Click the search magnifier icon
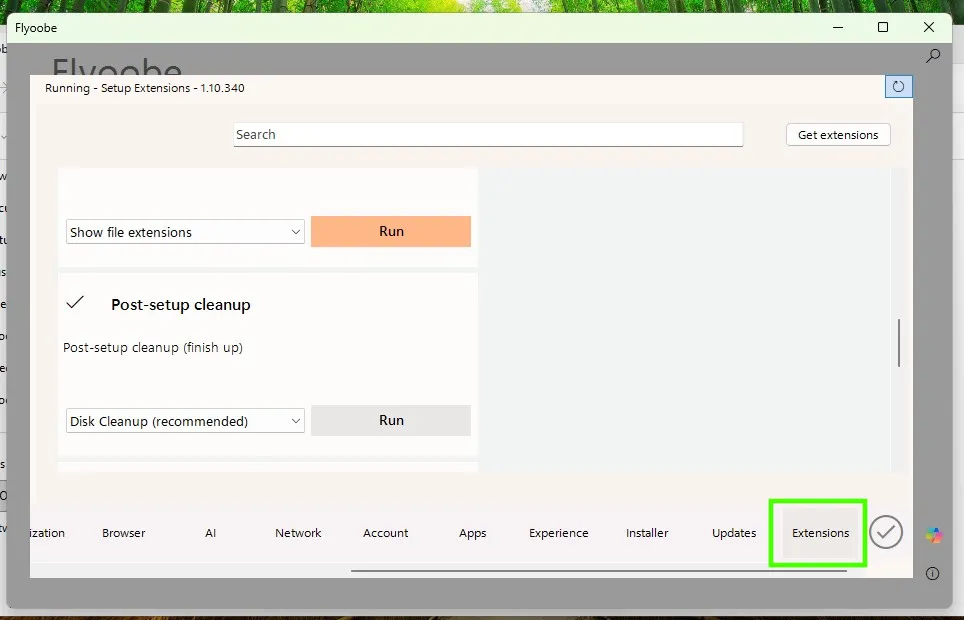This screenshot has width=964, height=620. [x=932, y=56]
